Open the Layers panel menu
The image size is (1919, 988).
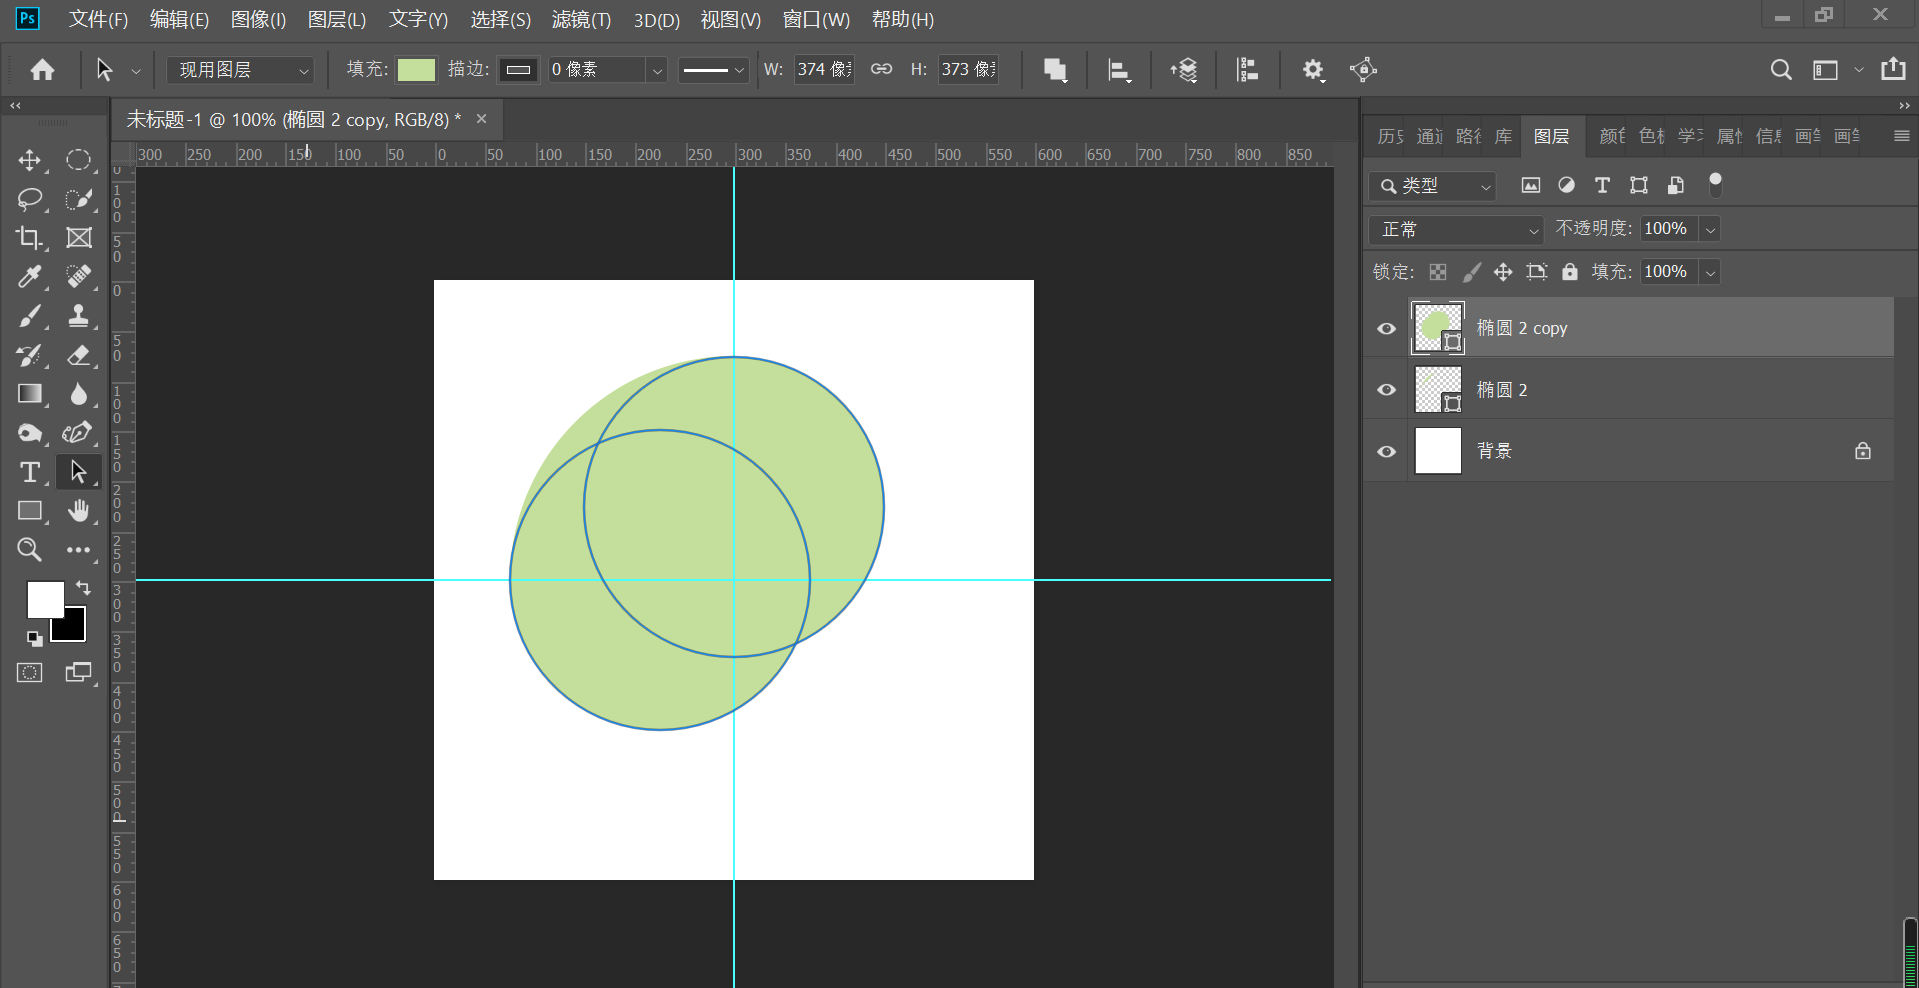click(x=1902, y=136)
